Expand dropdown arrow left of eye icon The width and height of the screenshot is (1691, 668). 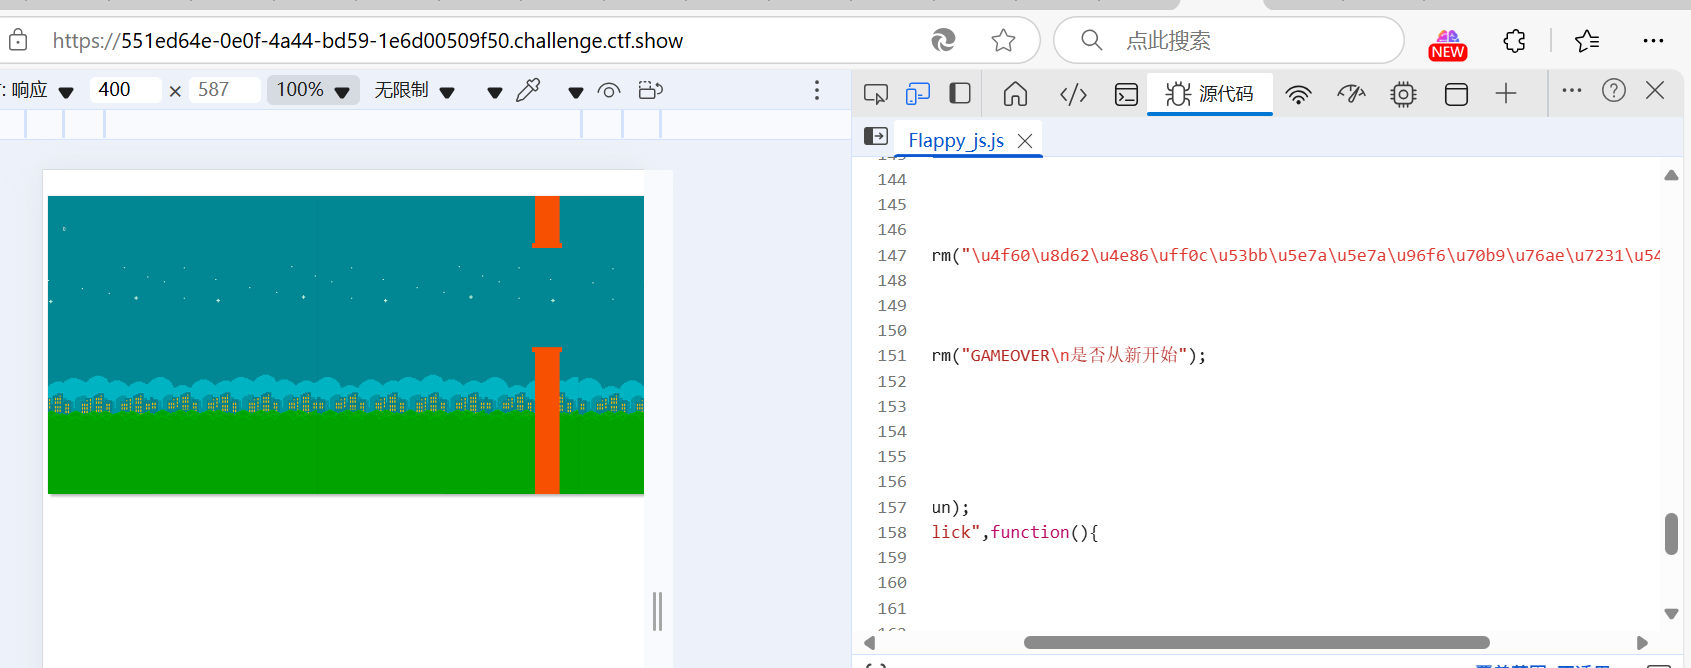pos(575,92)
